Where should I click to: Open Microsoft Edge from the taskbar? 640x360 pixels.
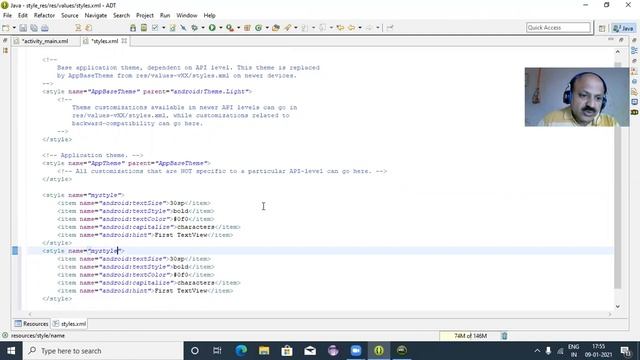[x=241, y=351]
